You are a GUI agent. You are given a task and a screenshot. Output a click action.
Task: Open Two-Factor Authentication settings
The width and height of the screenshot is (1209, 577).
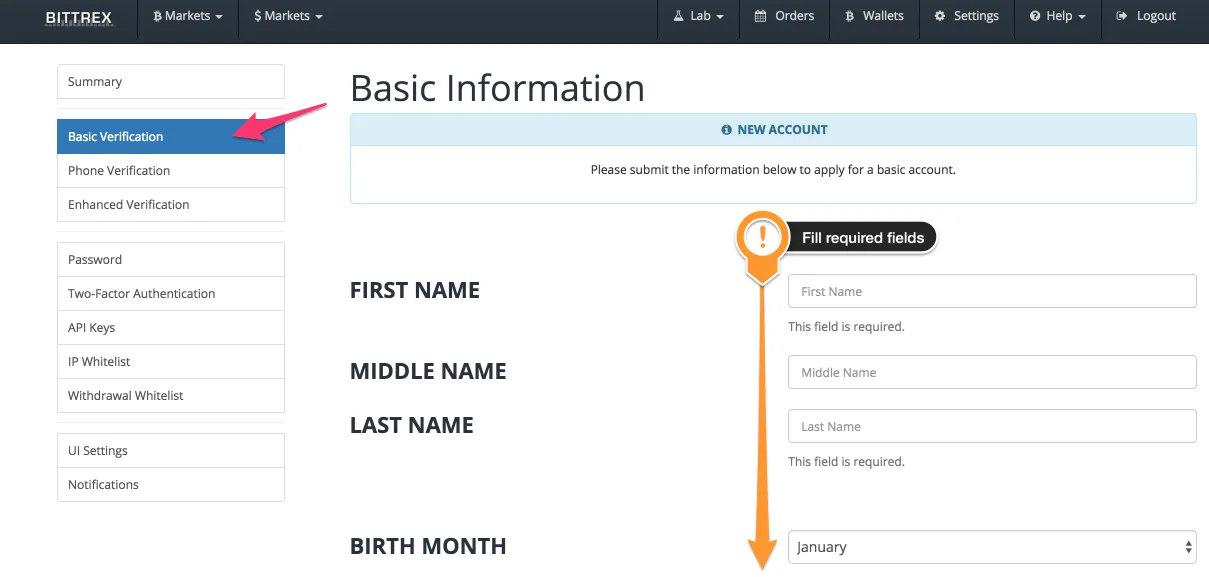coord(171,294)
